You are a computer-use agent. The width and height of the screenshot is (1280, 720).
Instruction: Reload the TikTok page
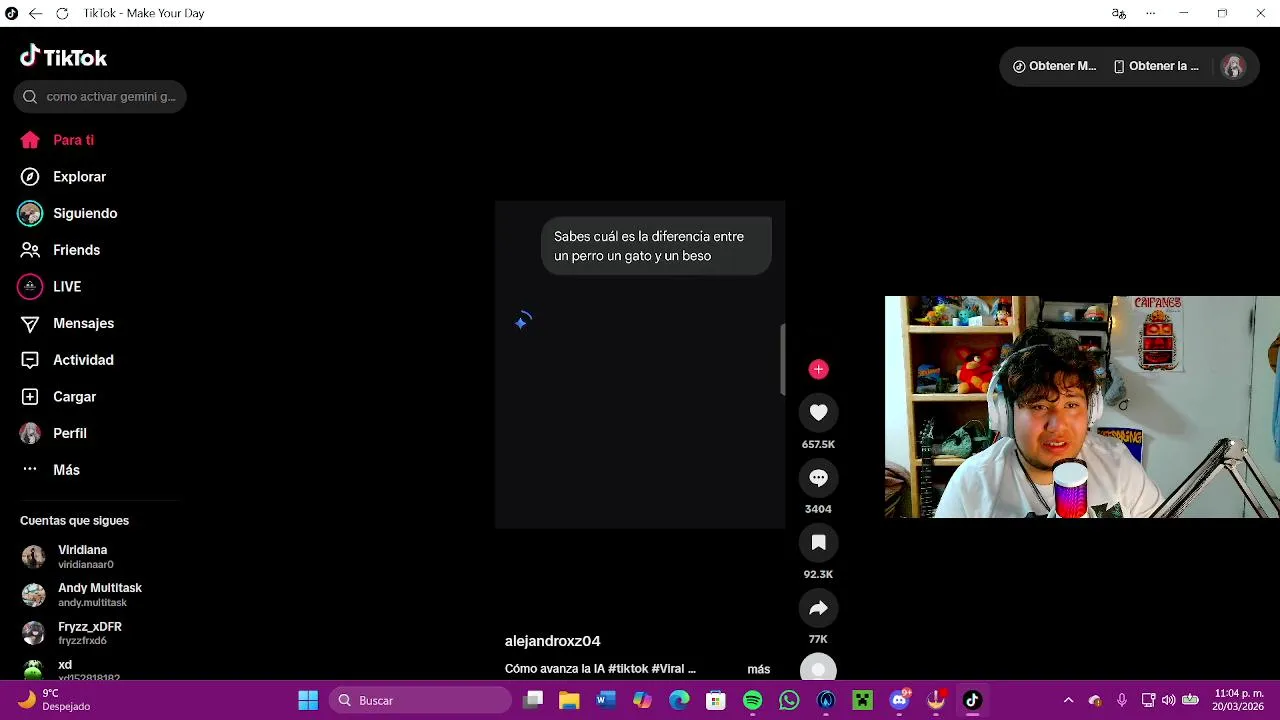tap(62, 13)
